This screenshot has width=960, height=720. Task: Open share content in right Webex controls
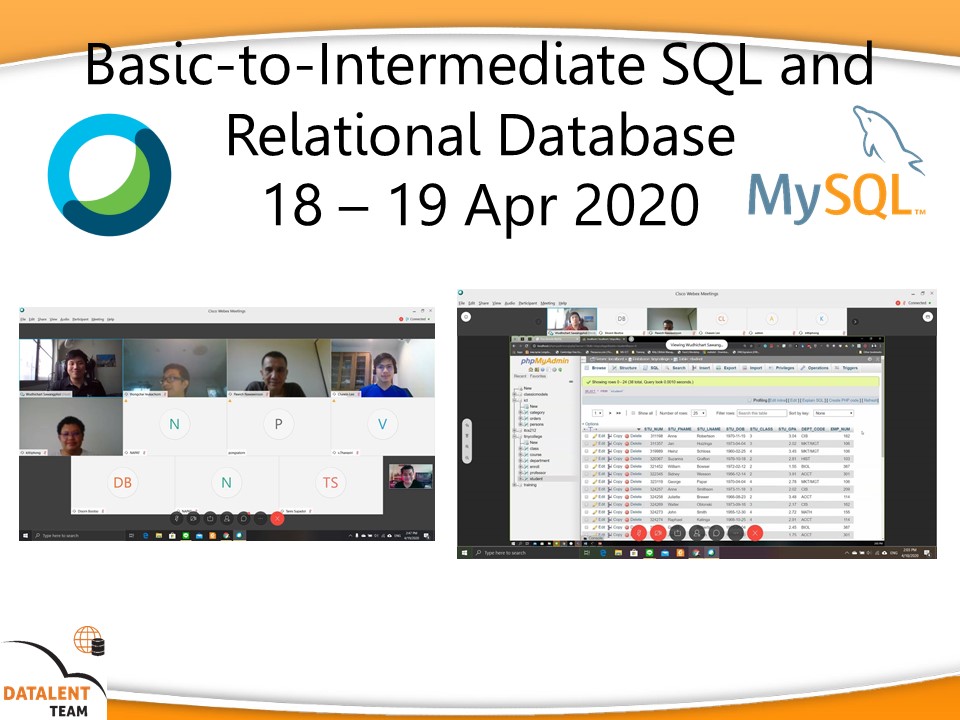(677, 533)
